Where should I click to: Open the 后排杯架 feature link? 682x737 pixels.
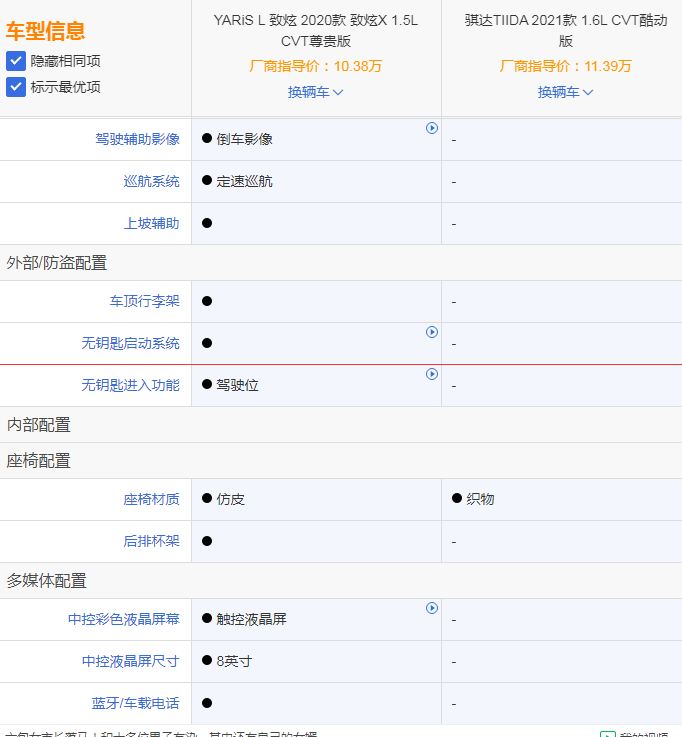[151, 541]
